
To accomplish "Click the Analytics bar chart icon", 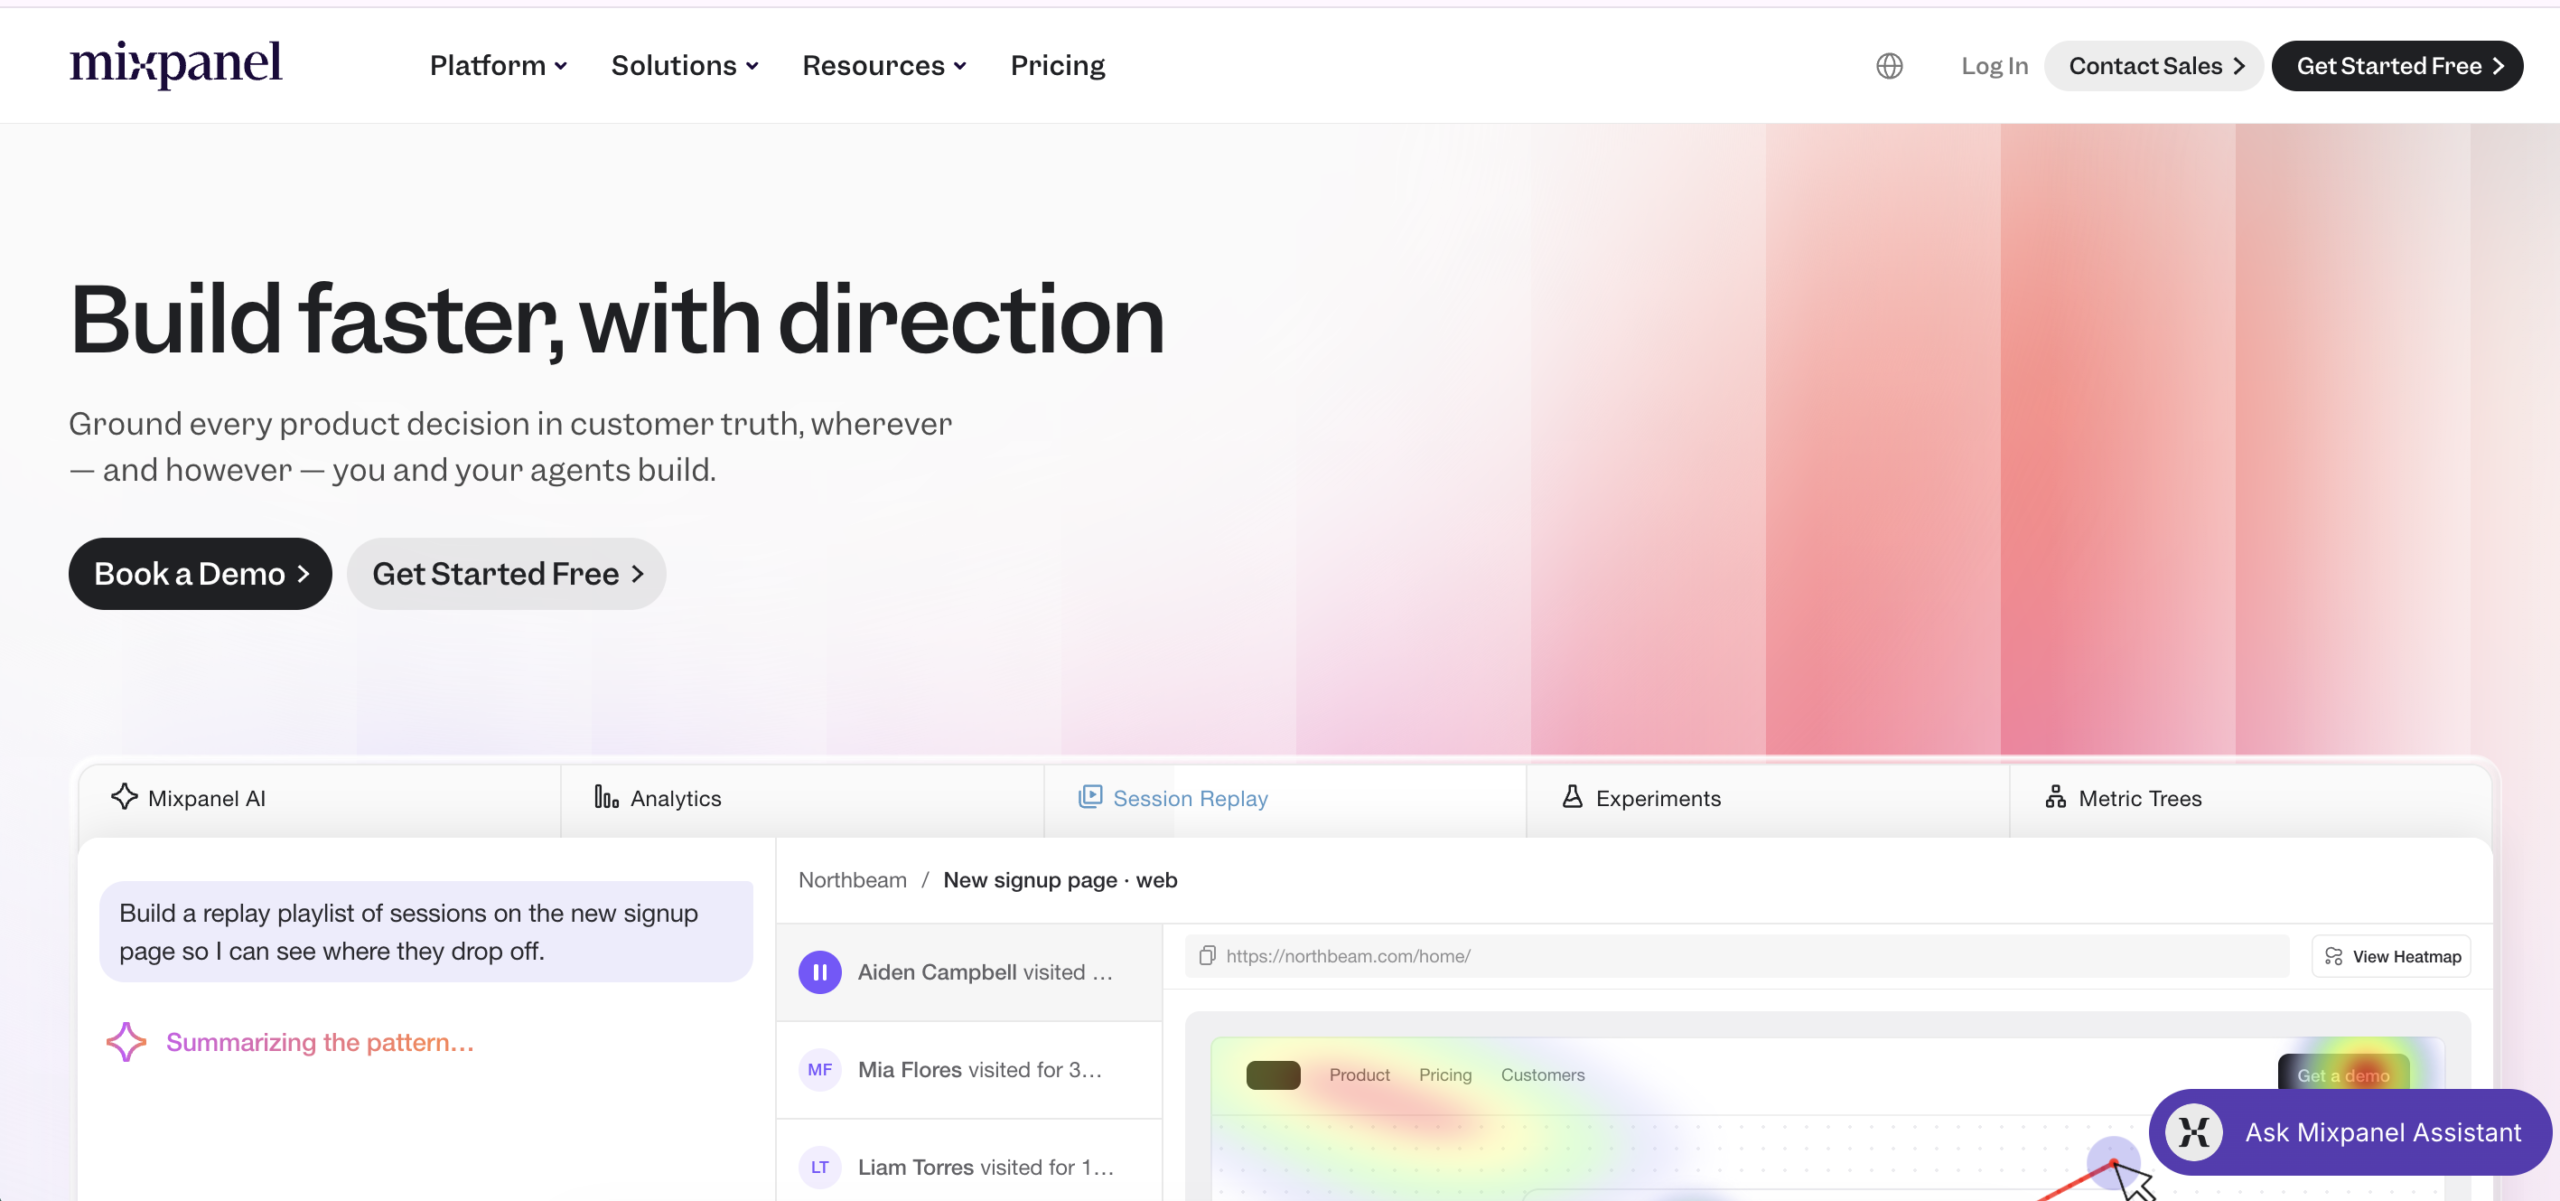I will pyautogui.click(x=606, y=797).
